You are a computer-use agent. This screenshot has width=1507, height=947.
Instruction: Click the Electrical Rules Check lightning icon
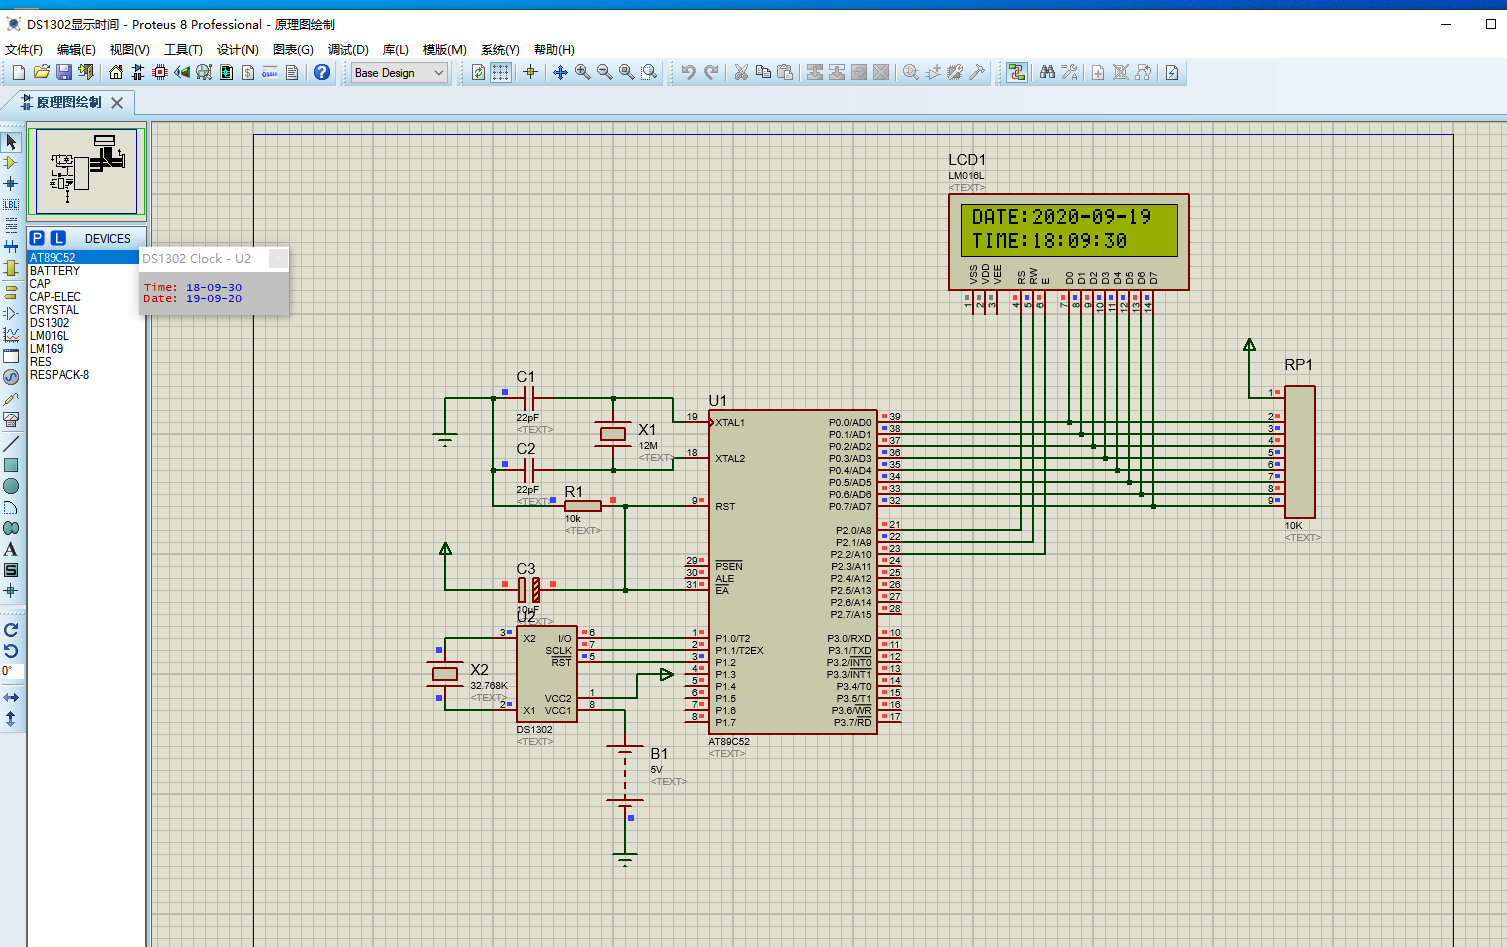coord(1172,72)
